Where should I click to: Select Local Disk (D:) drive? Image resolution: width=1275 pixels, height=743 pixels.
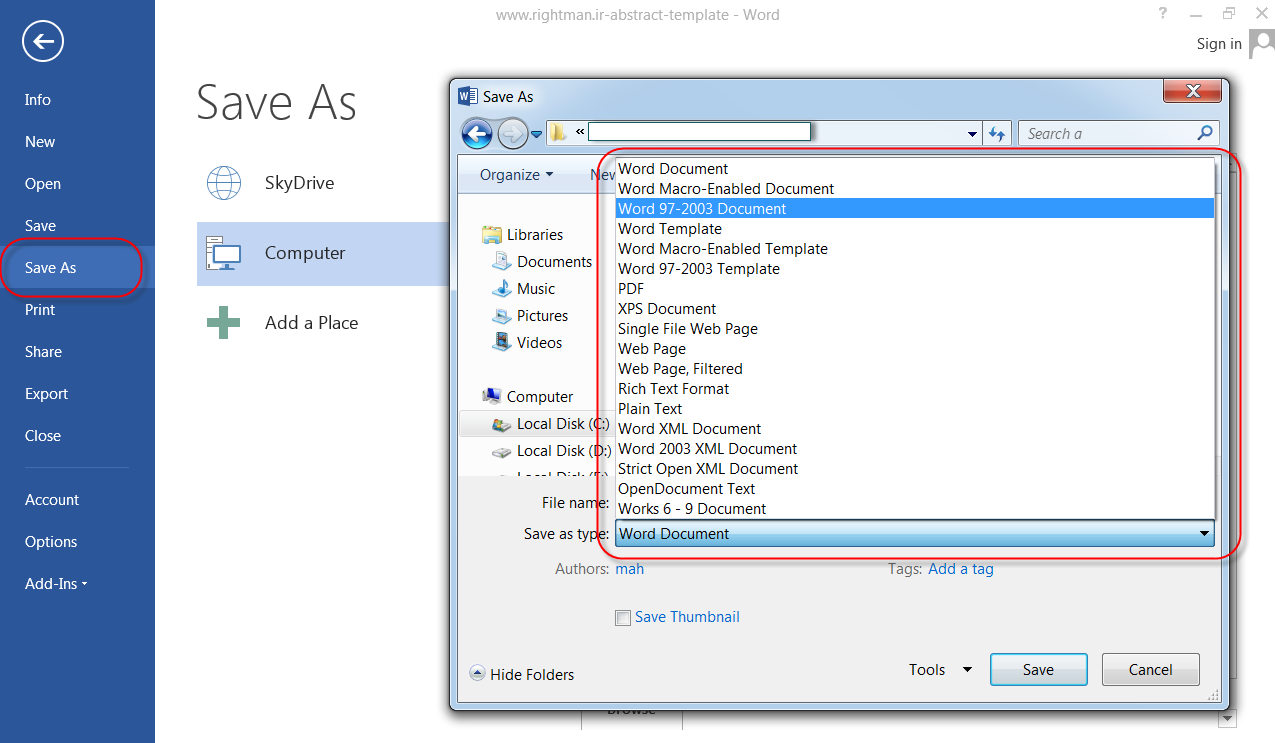[x=564, y=451]
